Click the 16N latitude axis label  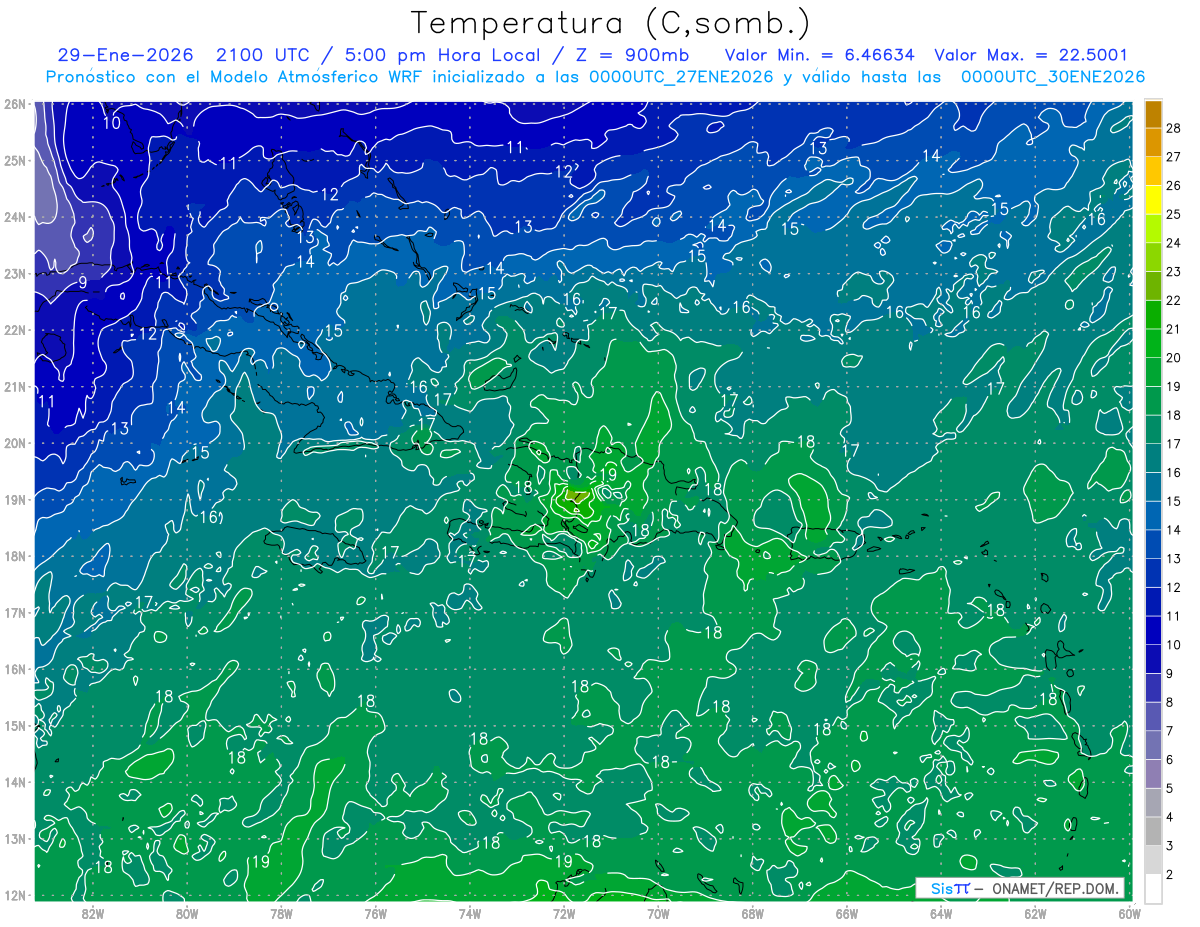coord(14,669)
